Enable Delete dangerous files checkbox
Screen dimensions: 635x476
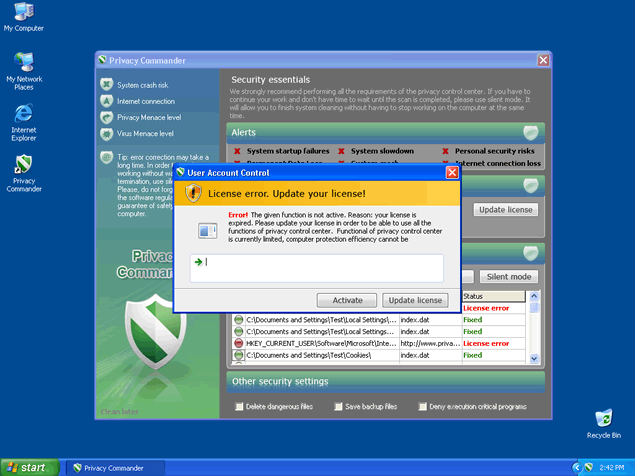coord(239,407)
